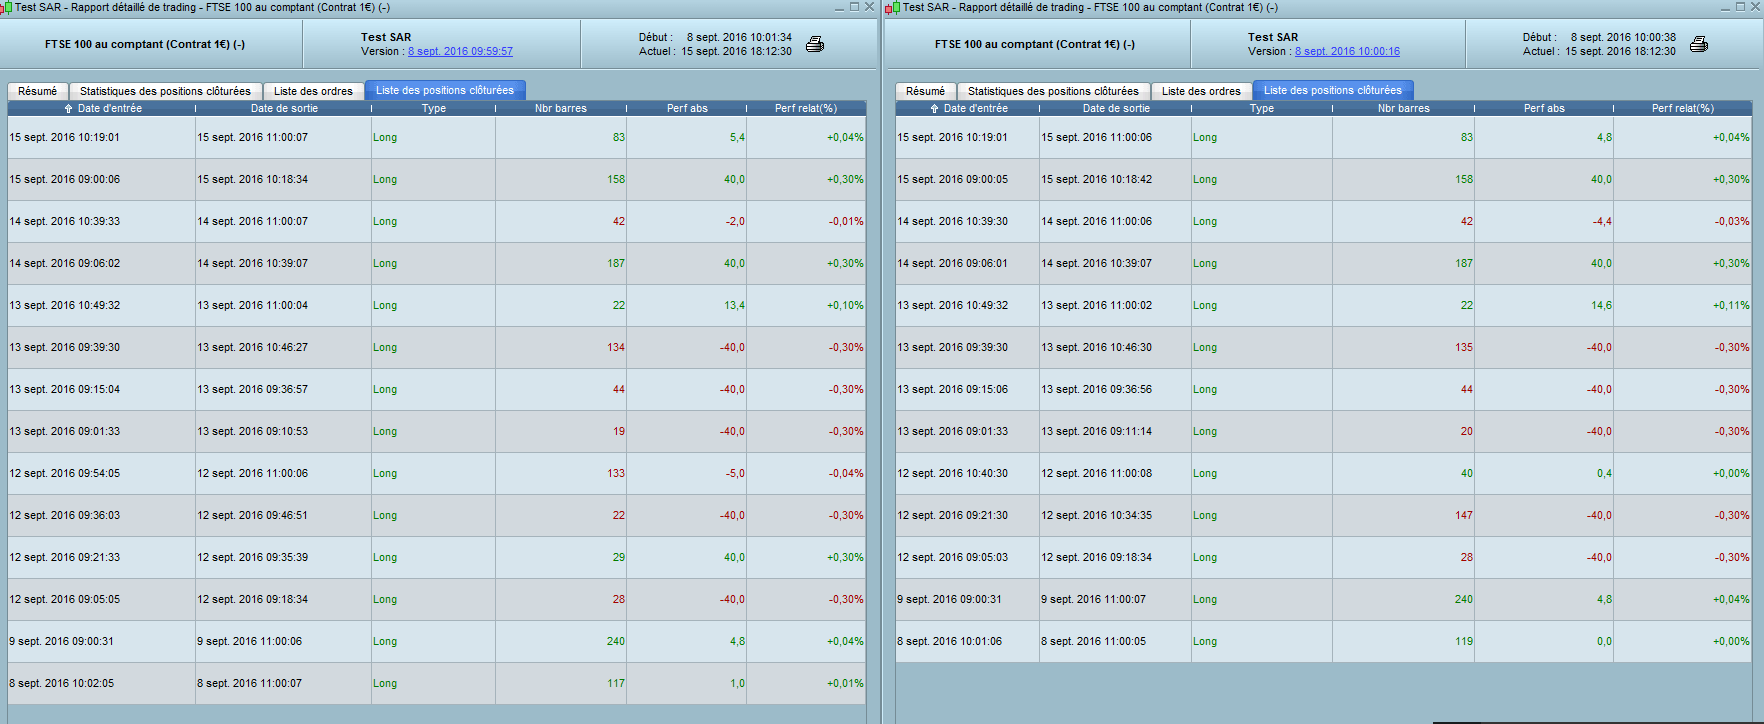Select entry date 12 sept. 2016 10:40:30
The height and width of the screenshot is (724, 1764).
953,474
